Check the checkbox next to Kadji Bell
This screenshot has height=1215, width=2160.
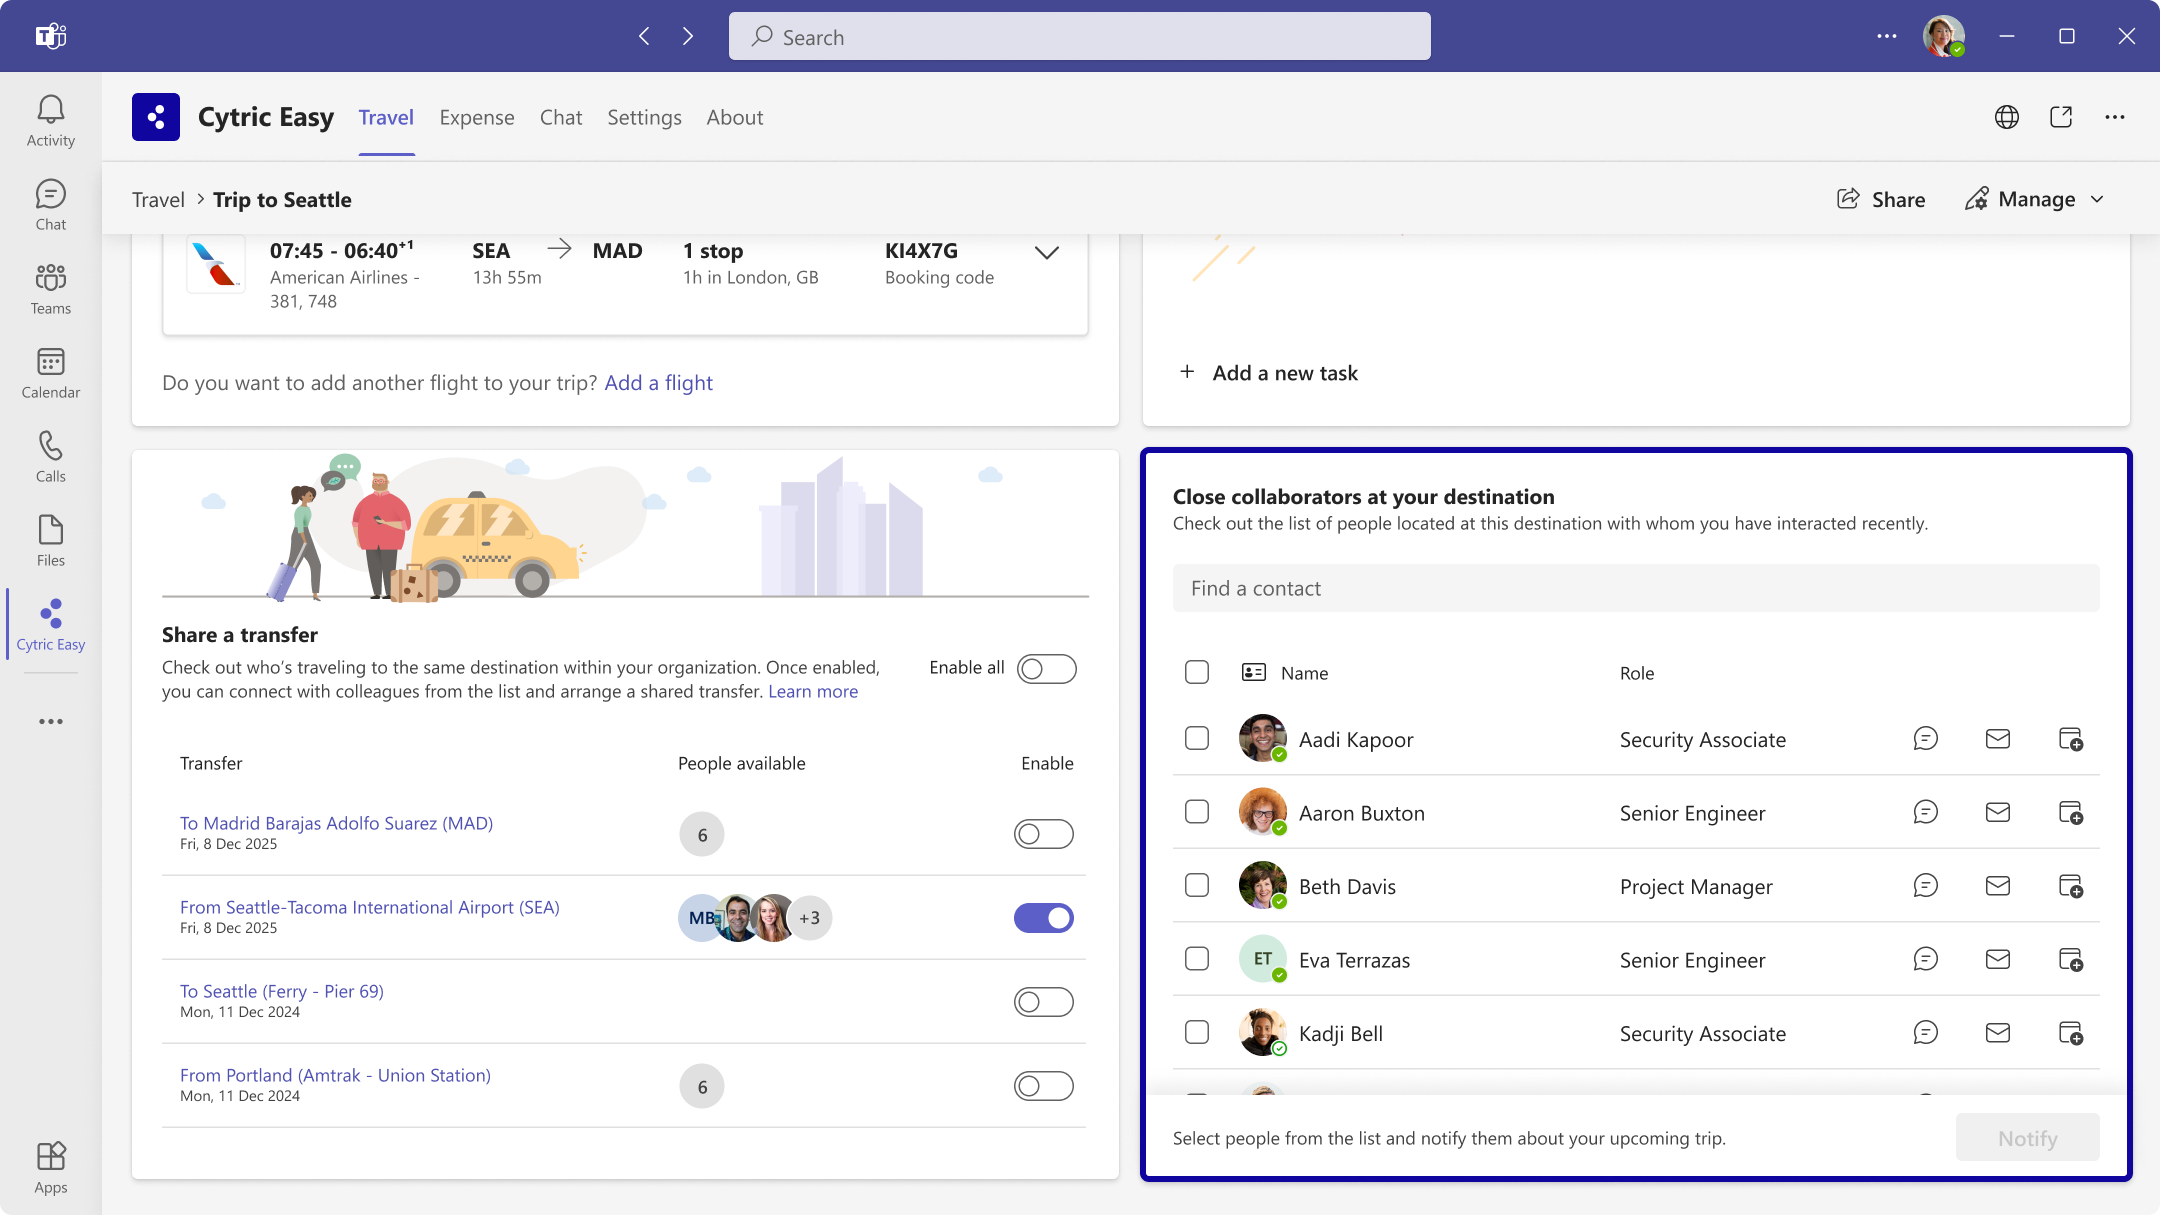pyautogui.click(x=1196, y=1032)
